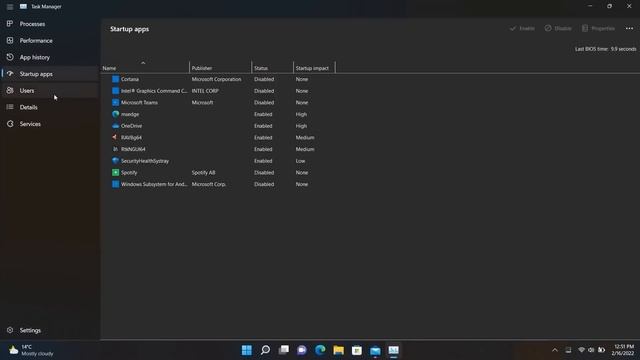Switch to Details page
This screenshot has width=640, height=360.
(x=50, y=107)
